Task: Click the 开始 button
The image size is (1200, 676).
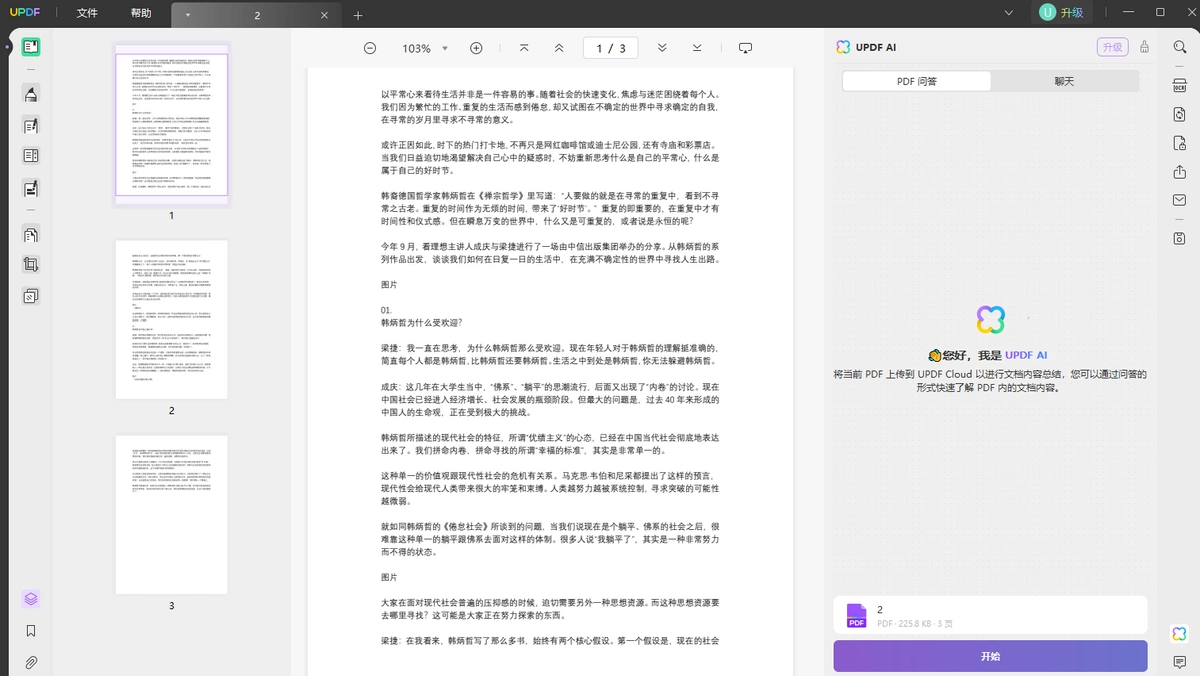Action: 990,656
